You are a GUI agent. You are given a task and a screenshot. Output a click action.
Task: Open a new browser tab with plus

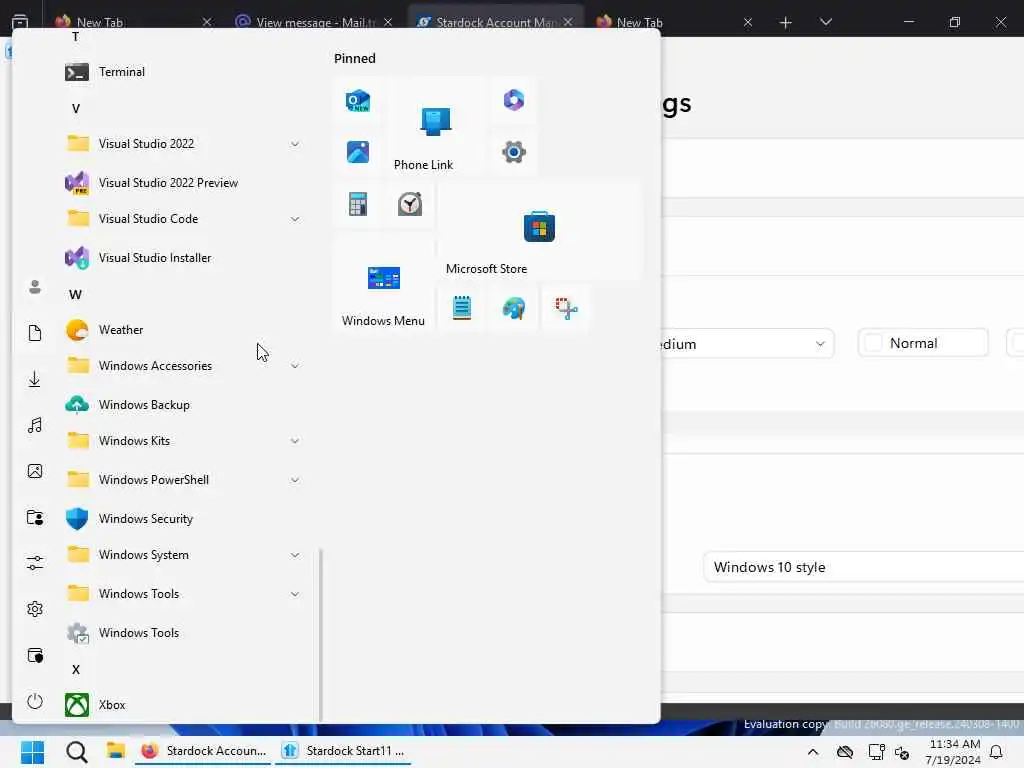pos(786,22)
